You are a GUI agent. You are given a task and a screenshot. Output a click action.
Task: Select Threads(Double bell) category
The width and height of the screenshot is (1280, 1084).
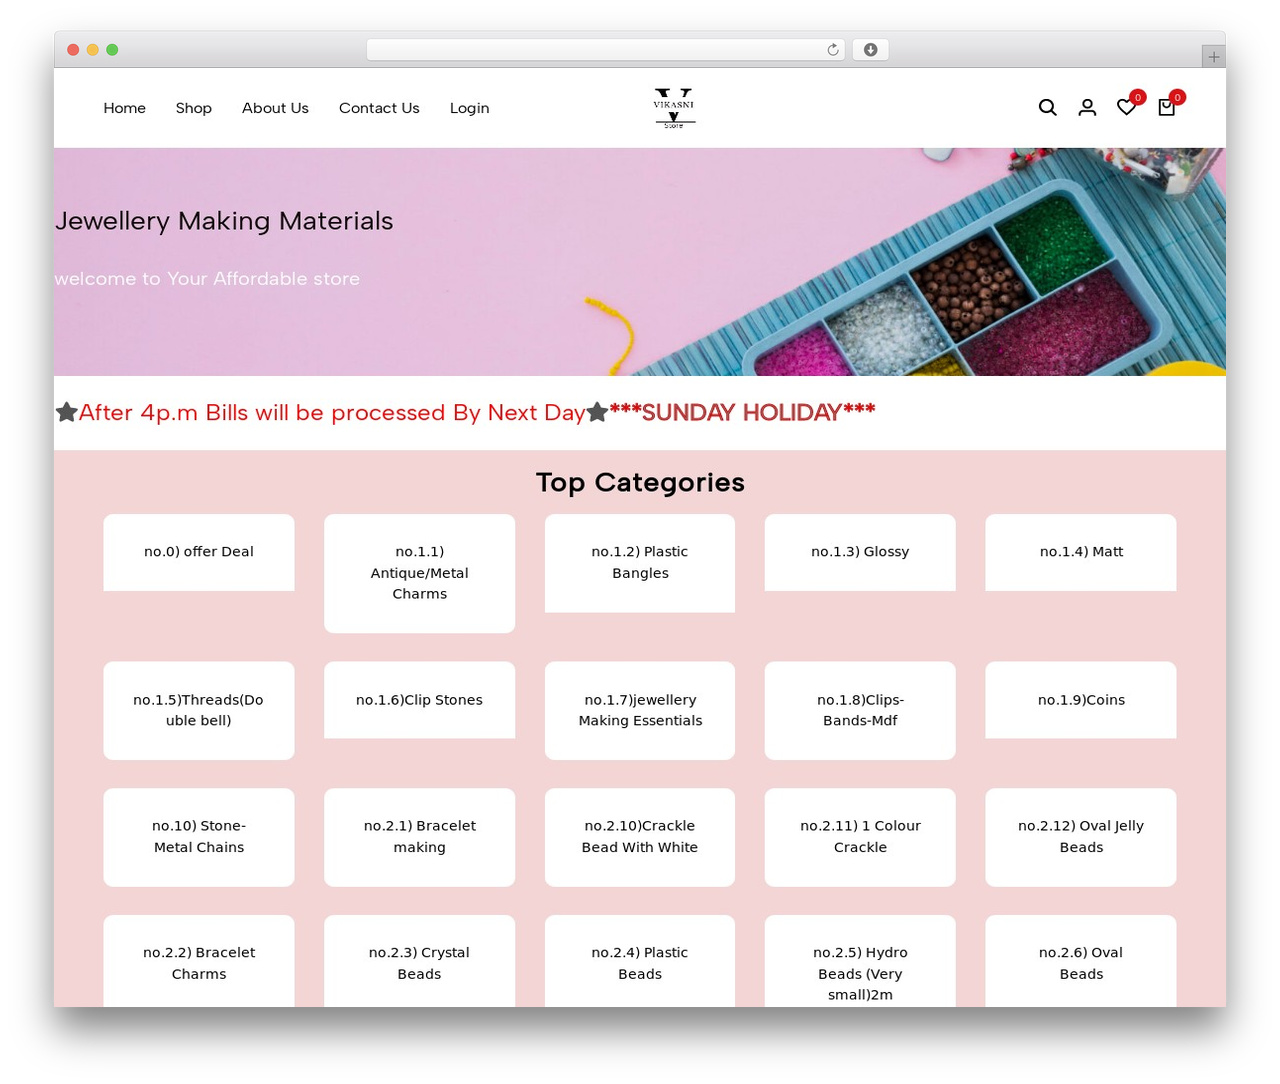(x=199, y=710)
